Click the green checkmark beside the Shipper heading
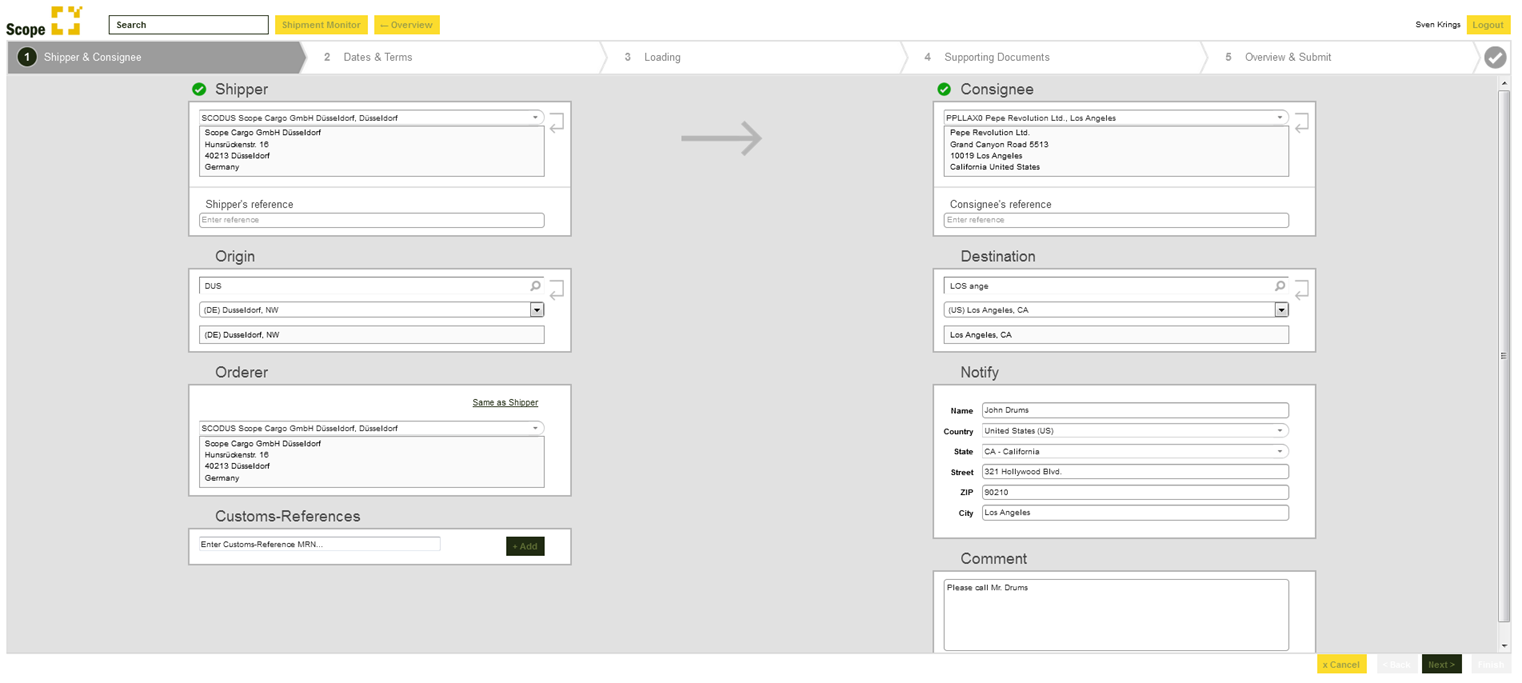This screenshot has width=1522, height=683. pyautogui.click(x=199, y=89)
